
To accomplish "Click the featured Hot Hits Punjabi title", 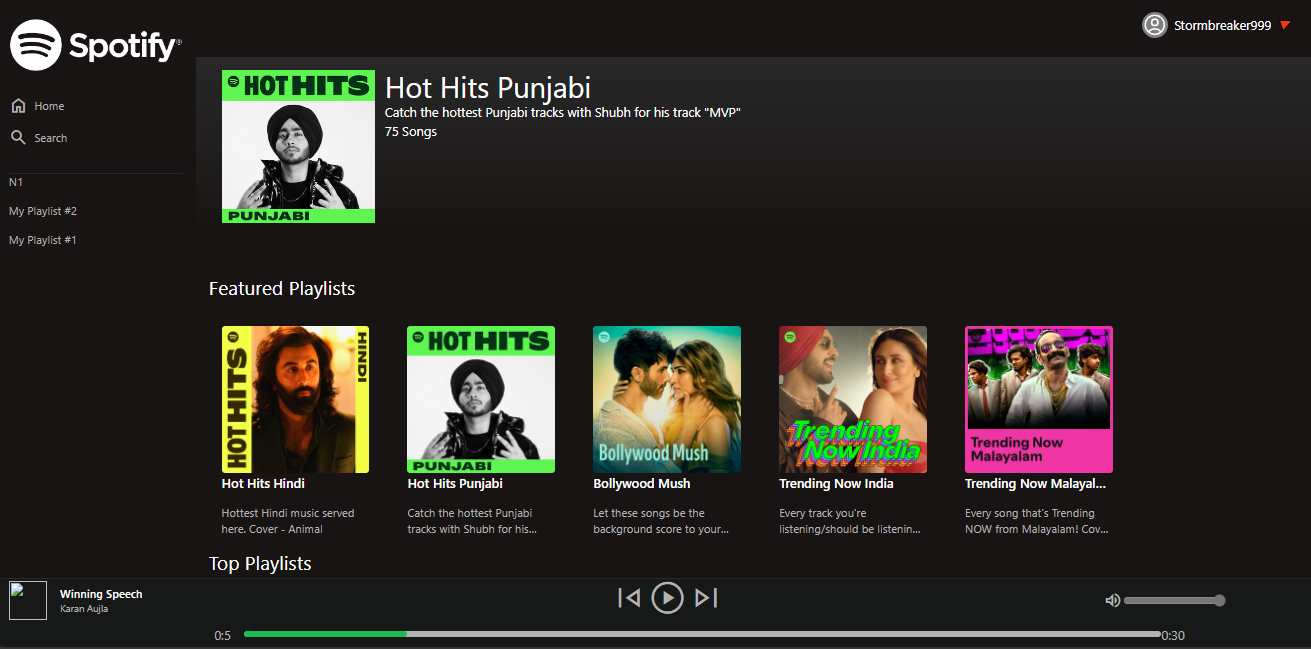I will pos(455,483).
